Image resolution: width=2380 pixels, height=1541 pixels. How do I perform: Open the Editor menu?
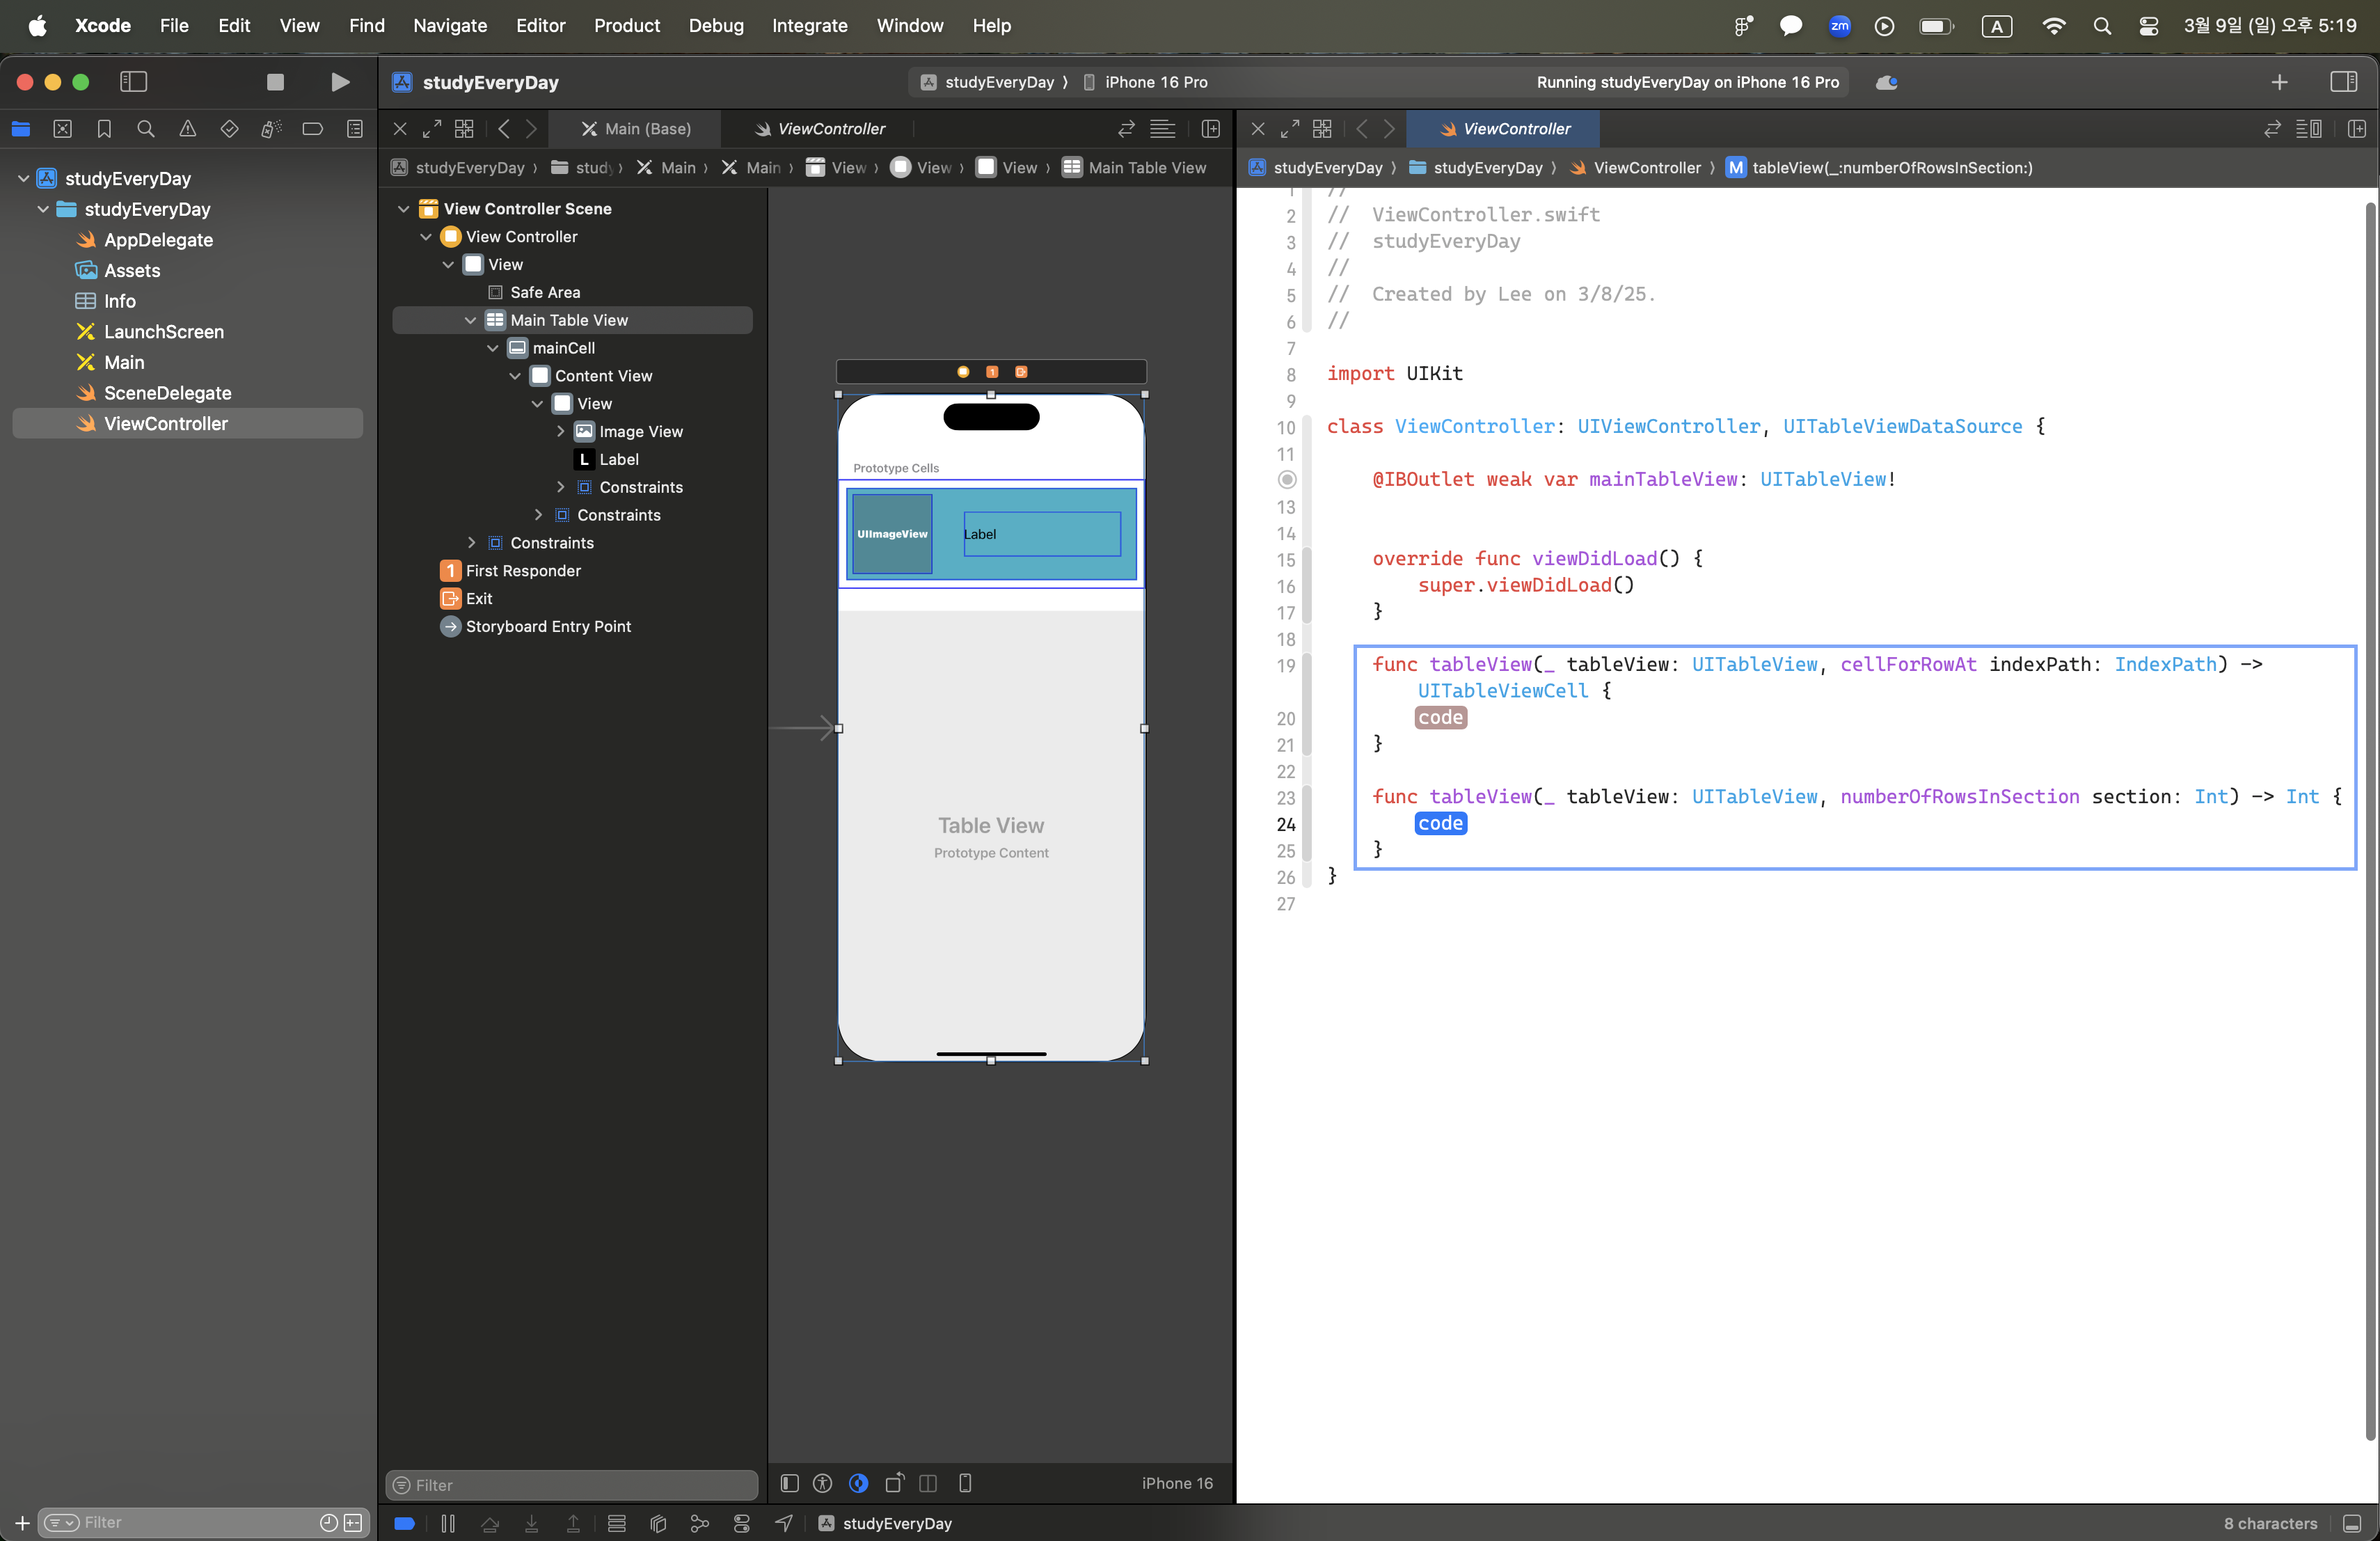tap(540, 25)
